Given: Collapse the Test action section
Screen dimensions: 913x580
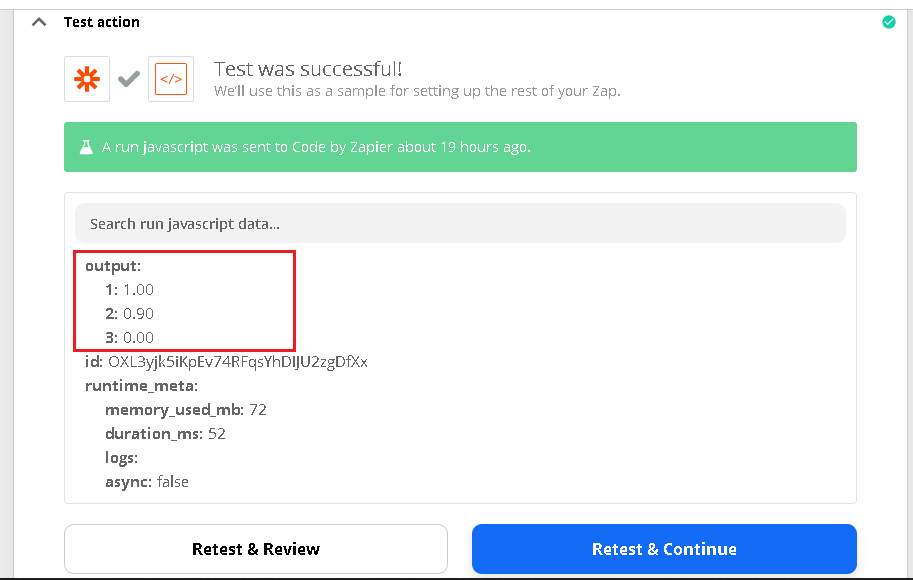Looking at the screenshot, I should tap(38, 20).
